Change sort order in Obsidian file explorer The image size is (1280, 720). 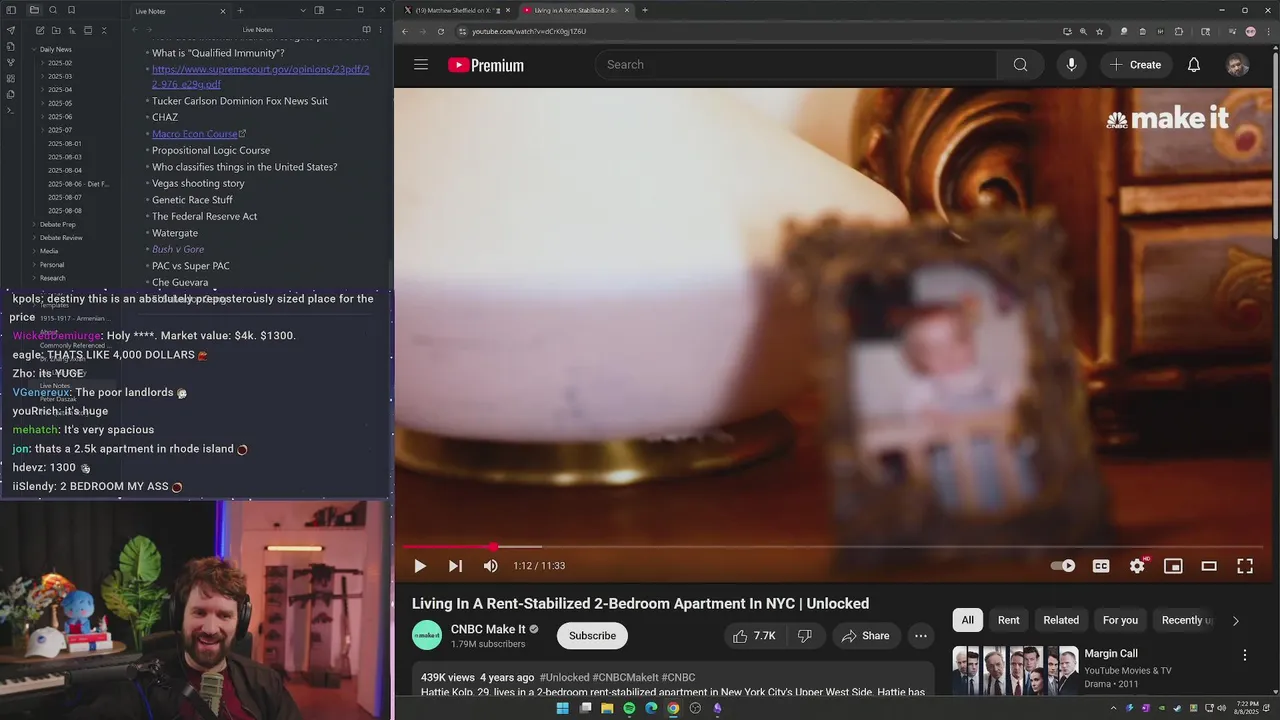click(x=72, y=31)
